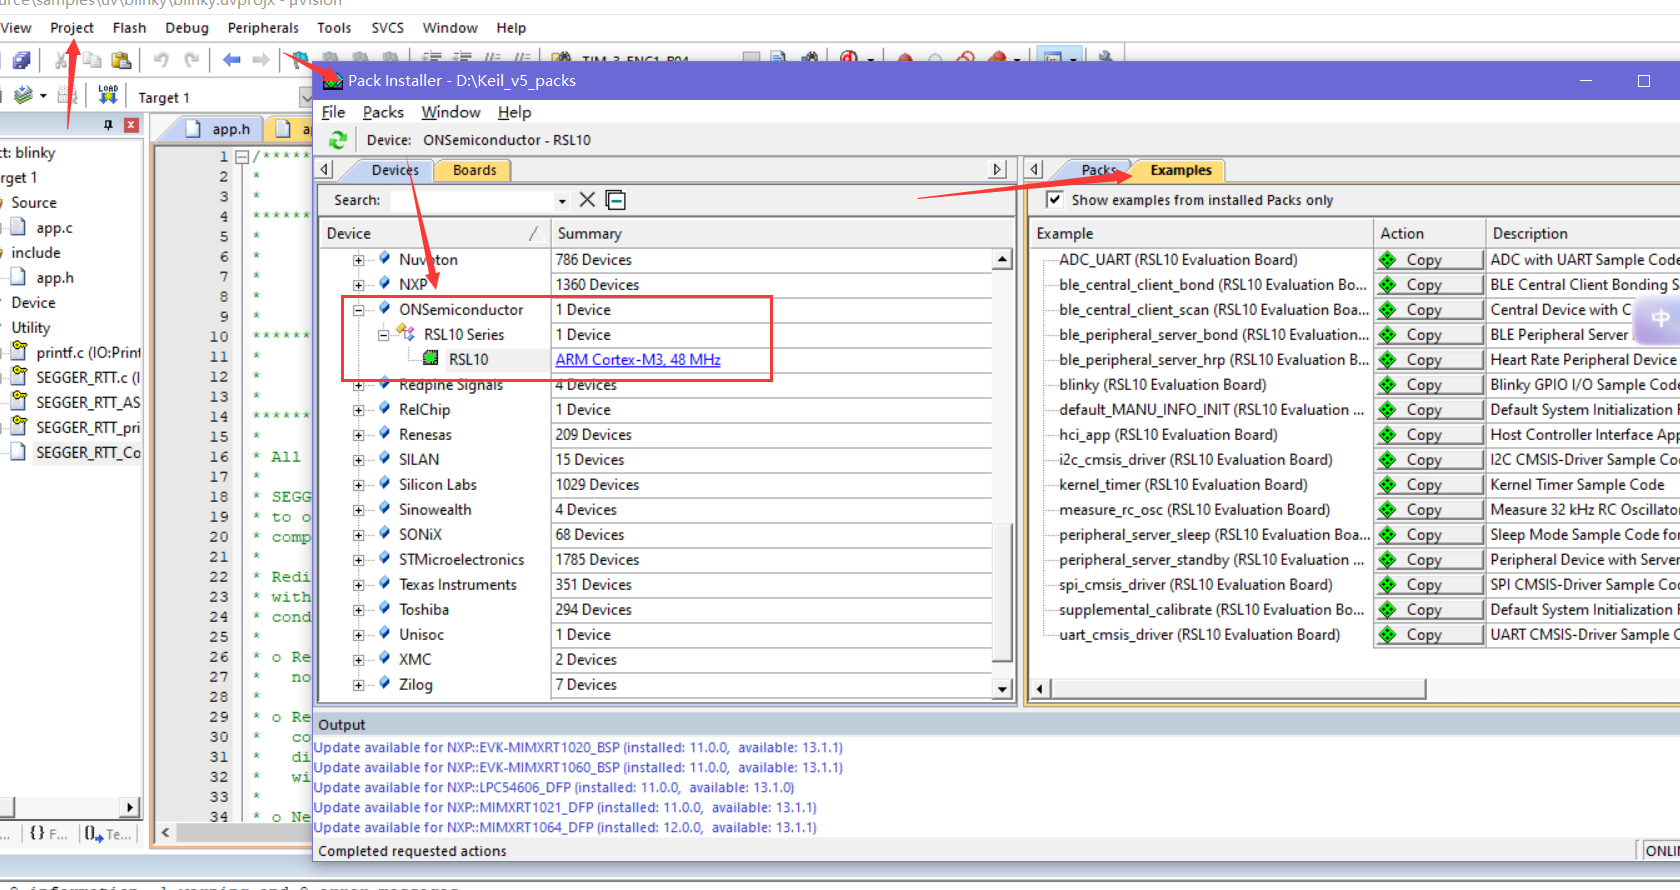Expand the NXP vendor node
The width and height of the screenshot is (1680, 890).
click(358, 285)
